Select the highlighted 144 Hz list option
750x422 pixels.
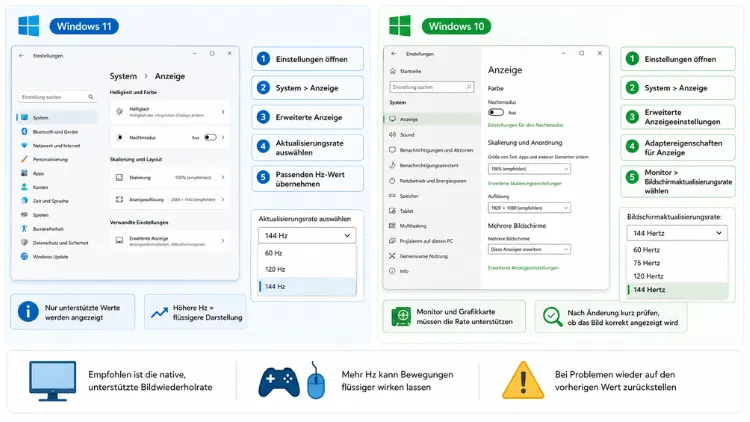coord(307,286)
